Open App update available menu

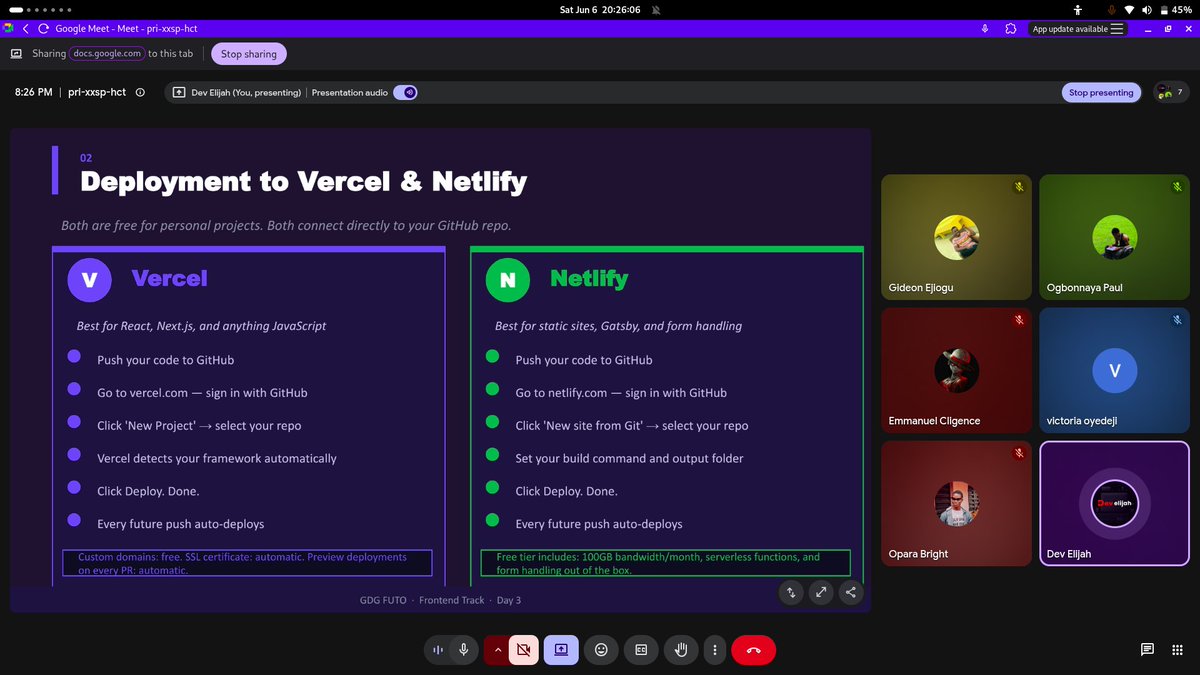pos(1079,29)
